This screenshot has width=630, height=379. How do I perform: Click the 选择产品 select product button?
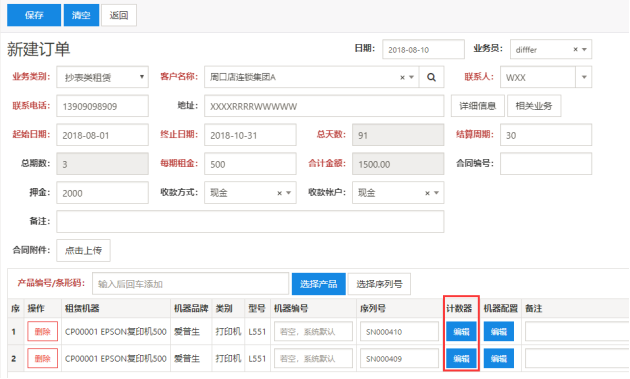(319, 284)
